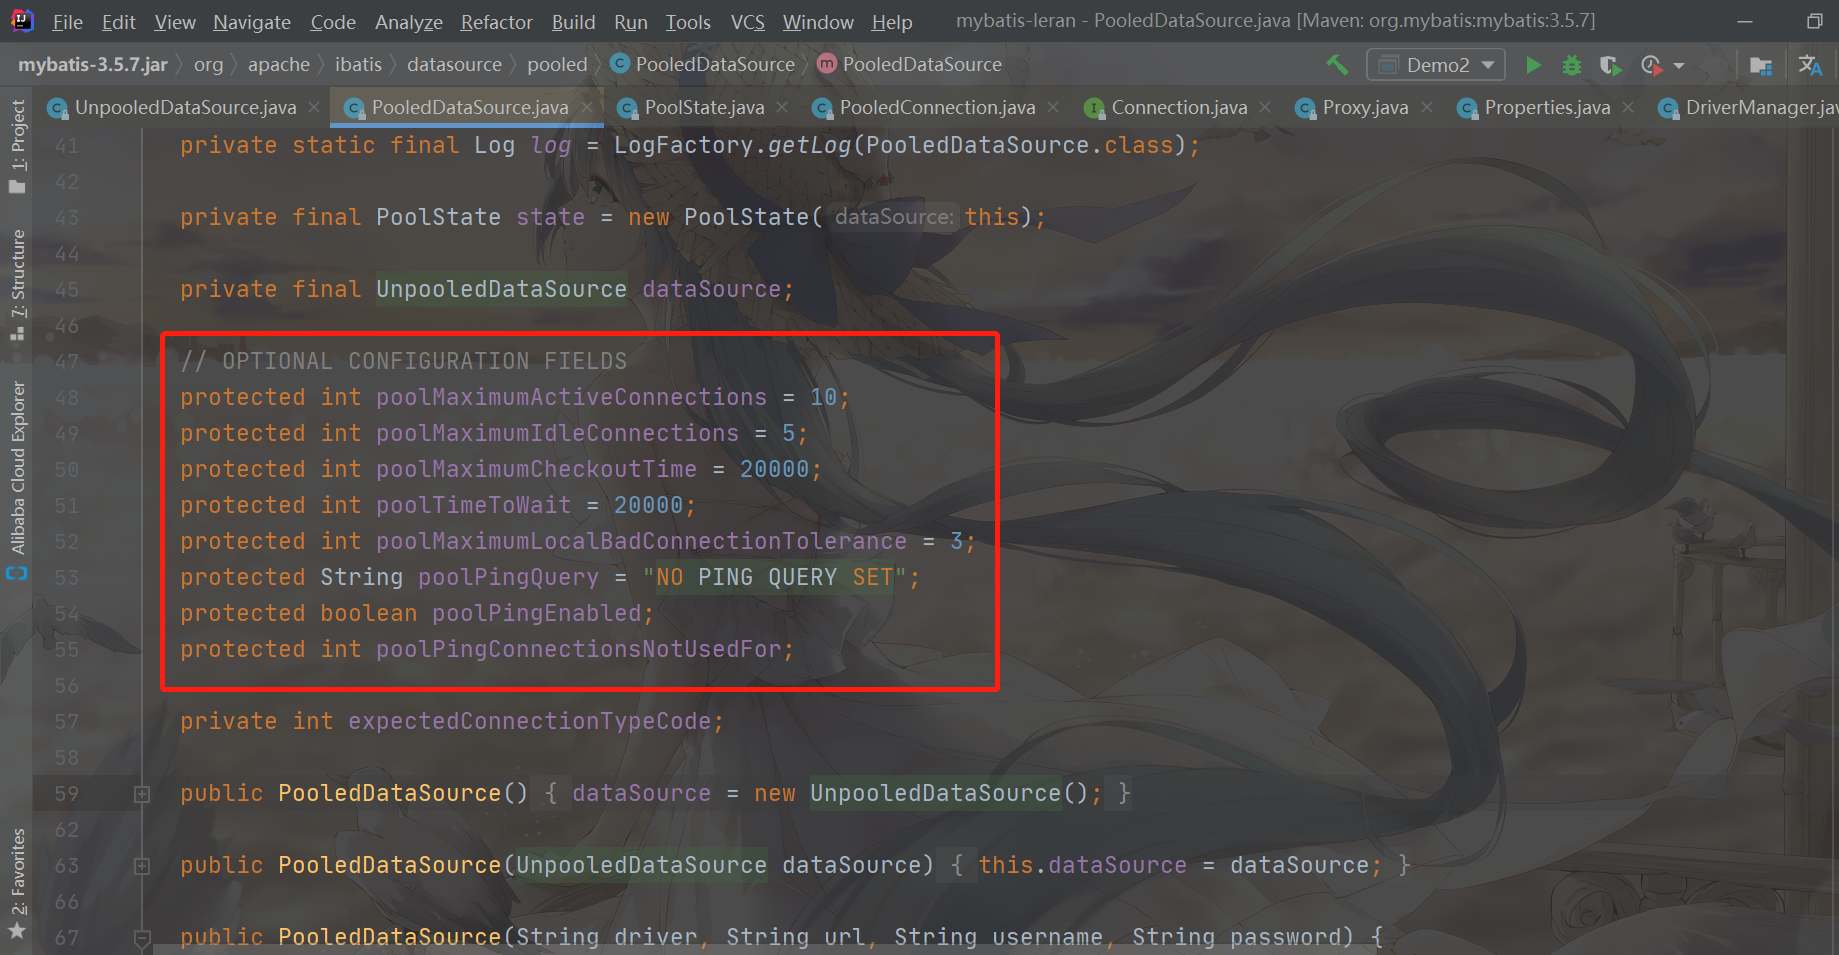Click the poolMaximumActiveConnections field name
The height and width of the screenshot is (955, 1839).
coord(571,398)
